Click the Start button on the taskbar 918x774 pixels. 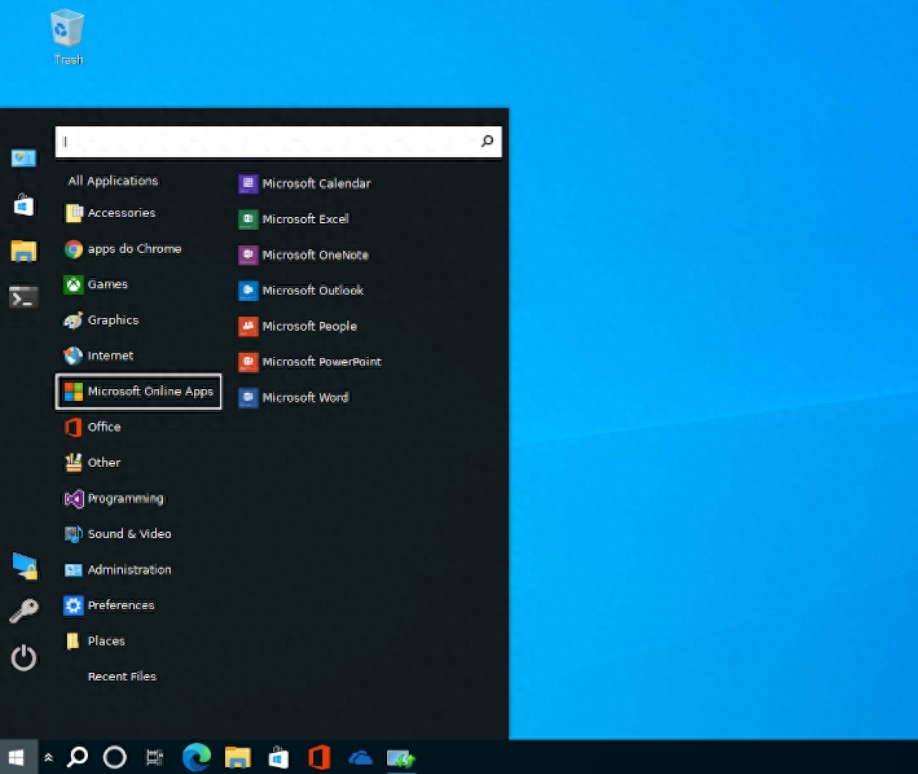(x=16, y=758)
